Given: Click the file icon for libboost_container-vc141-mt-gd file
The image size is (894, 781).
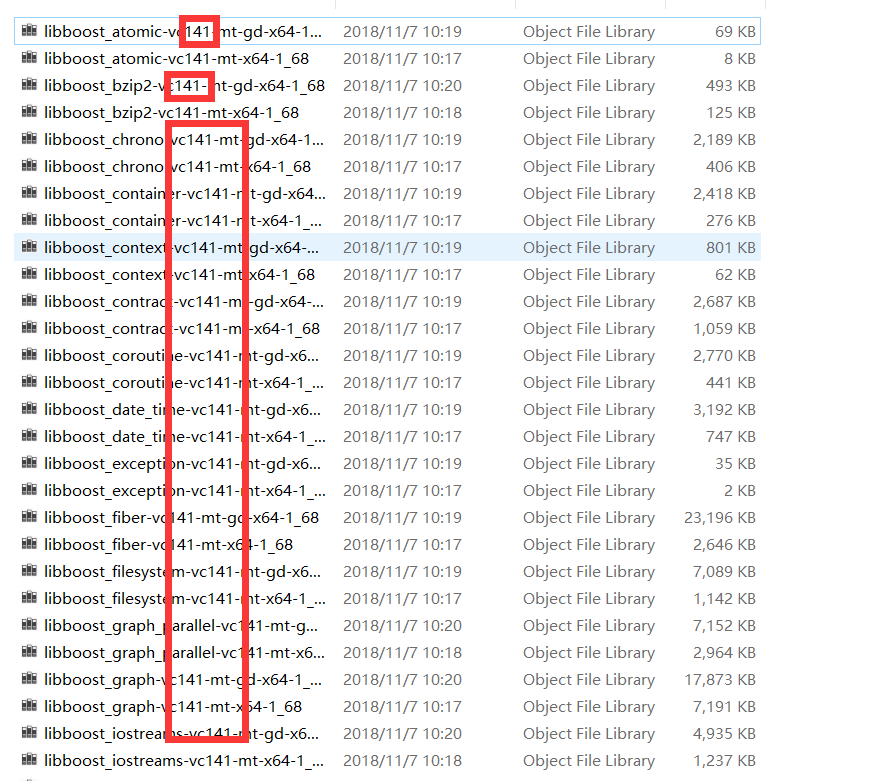Looking at the screenshot, I should (30, 193).
